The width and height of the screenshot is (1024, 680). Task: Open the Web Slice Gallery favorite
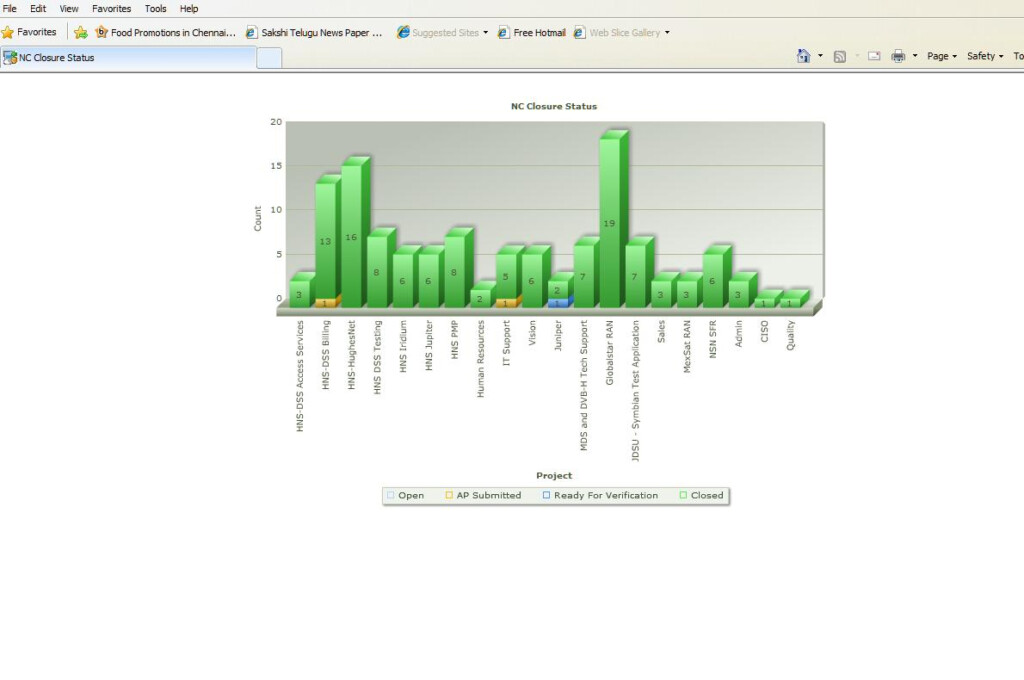coord(624,32)
